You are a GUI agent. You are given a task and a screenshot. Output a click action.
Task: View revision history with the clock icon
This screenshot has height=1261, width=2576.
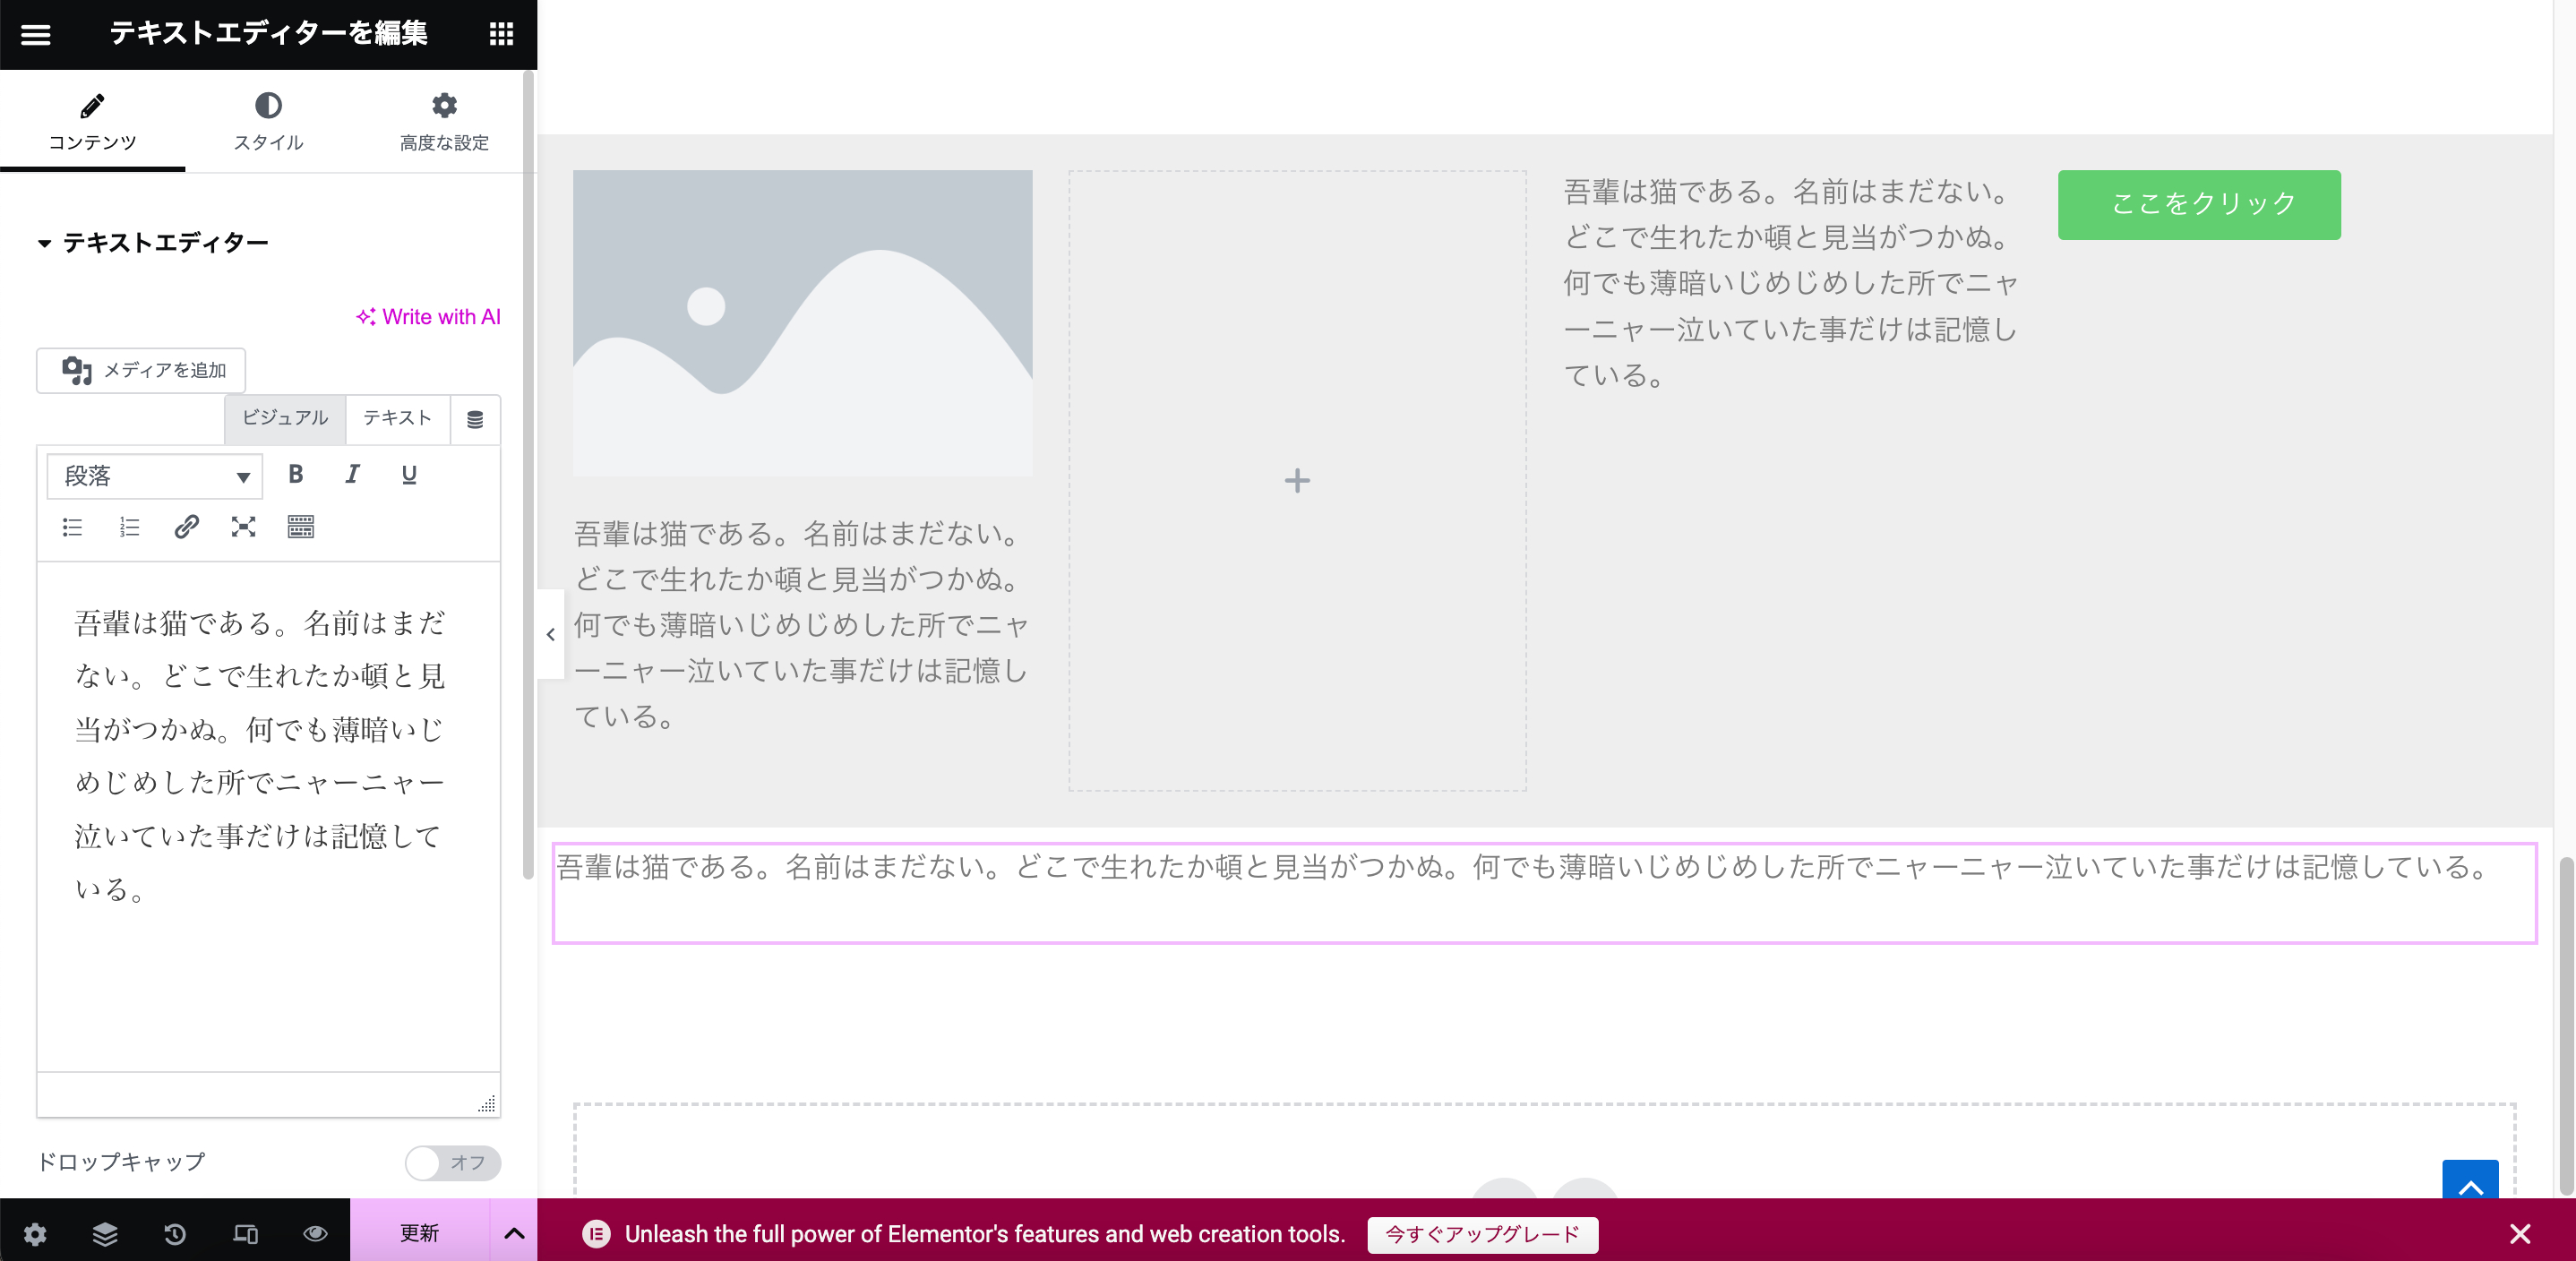[x=174, y=1233]
